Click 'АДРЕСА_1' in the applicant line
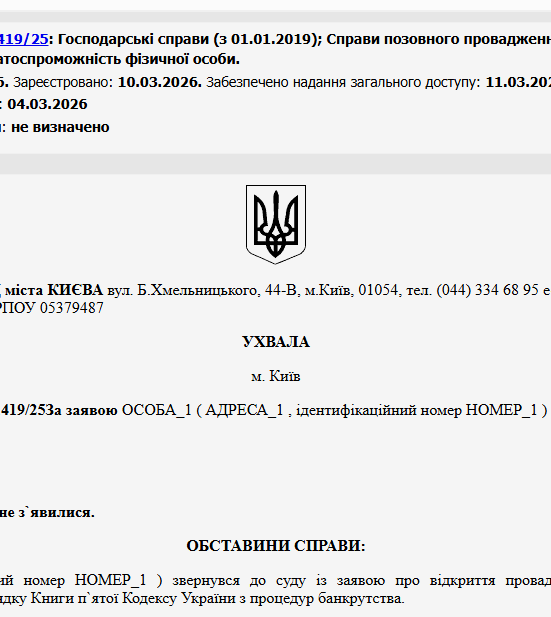The width and height of the screenshot is (551, 617). 244,410
